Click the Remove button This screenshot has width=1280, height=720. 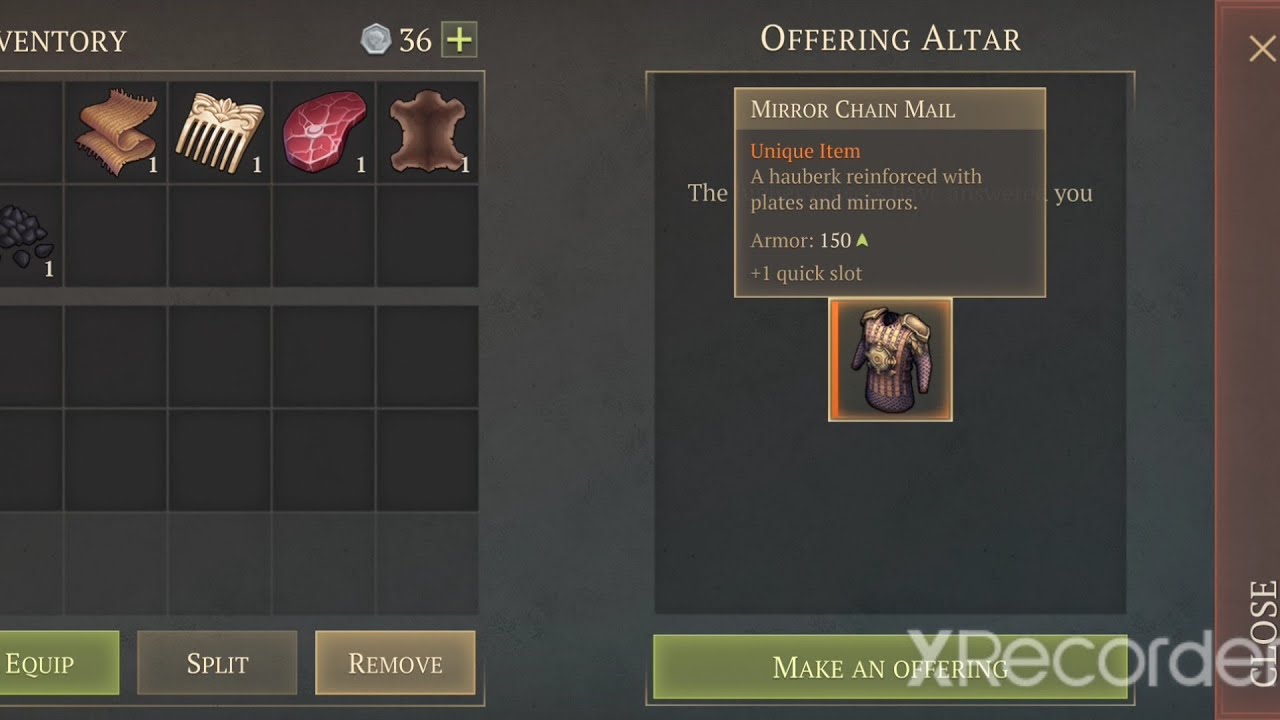[395, 663]
